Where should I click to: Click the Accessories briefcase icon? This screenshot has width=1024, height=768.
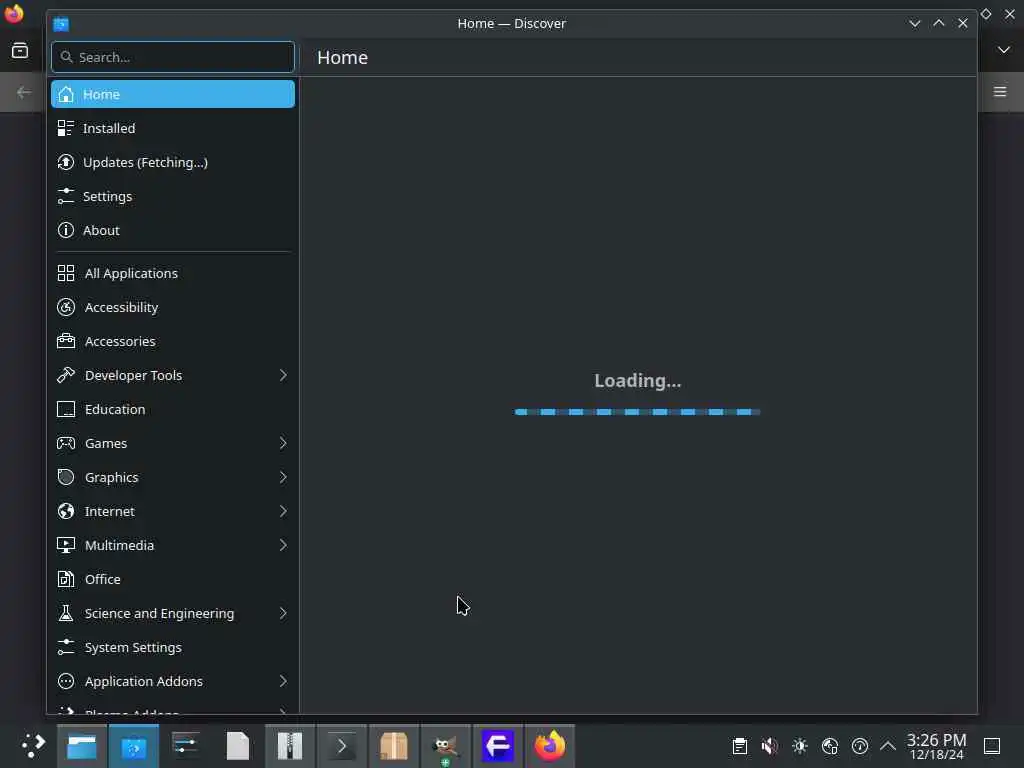click(66, 341)
